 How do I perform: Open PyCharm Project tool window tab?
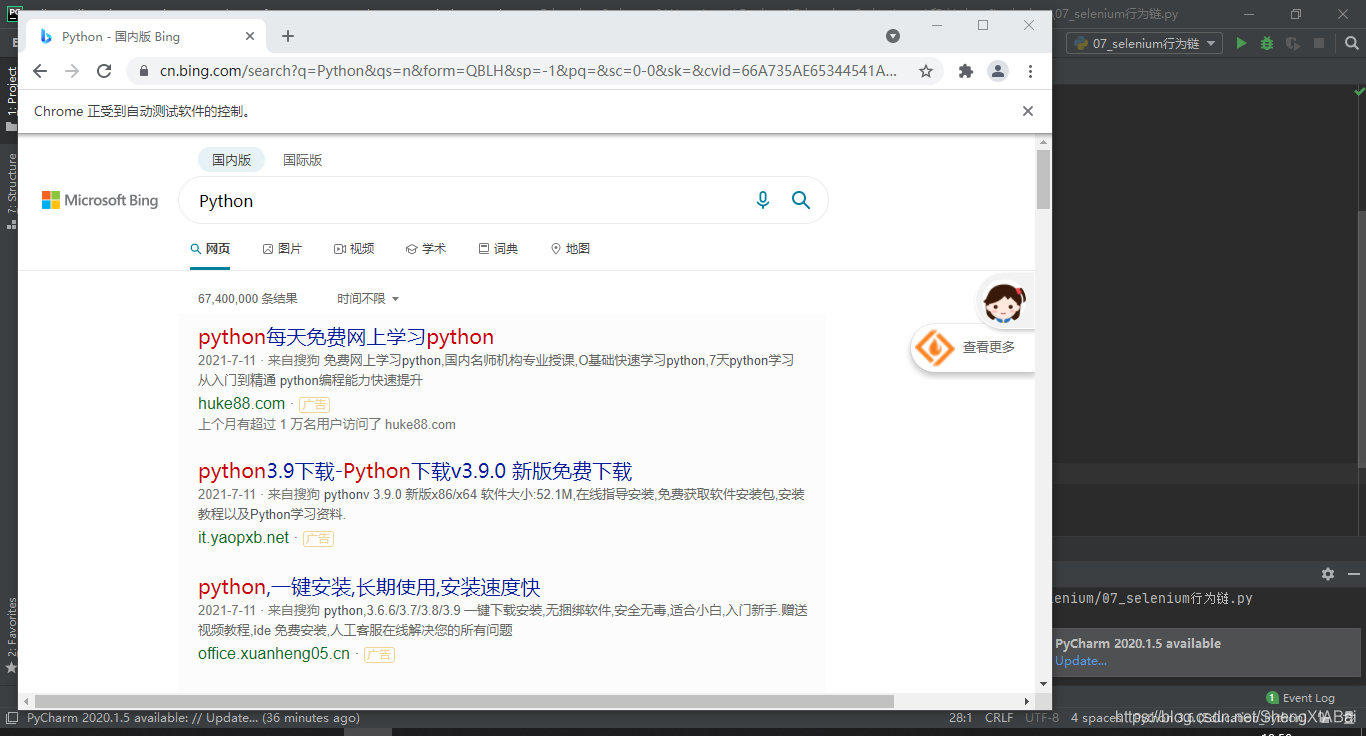11,98
